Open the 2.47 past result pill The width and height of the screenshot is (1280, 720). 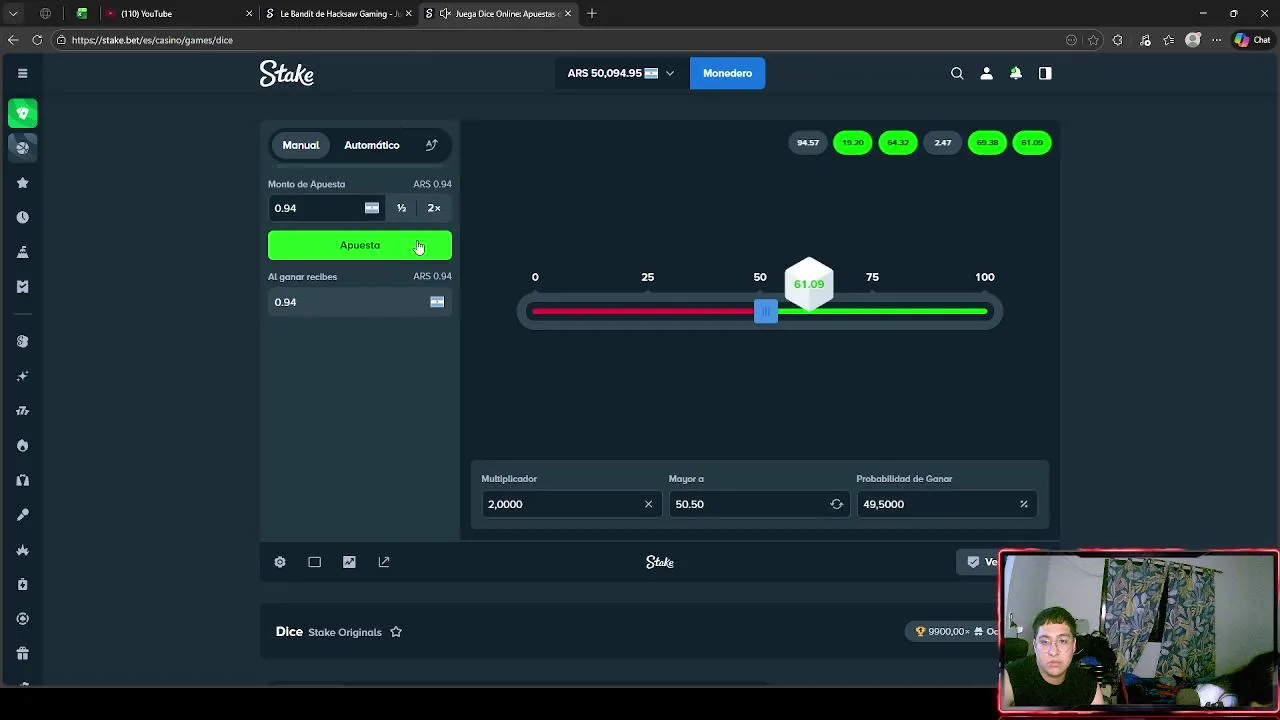pyautogui.click(x=942, y=143)
